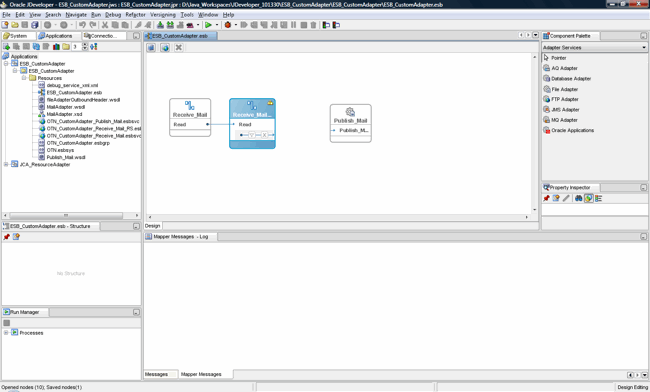Click the Cut scissors icon

click(x=105, y=25)
